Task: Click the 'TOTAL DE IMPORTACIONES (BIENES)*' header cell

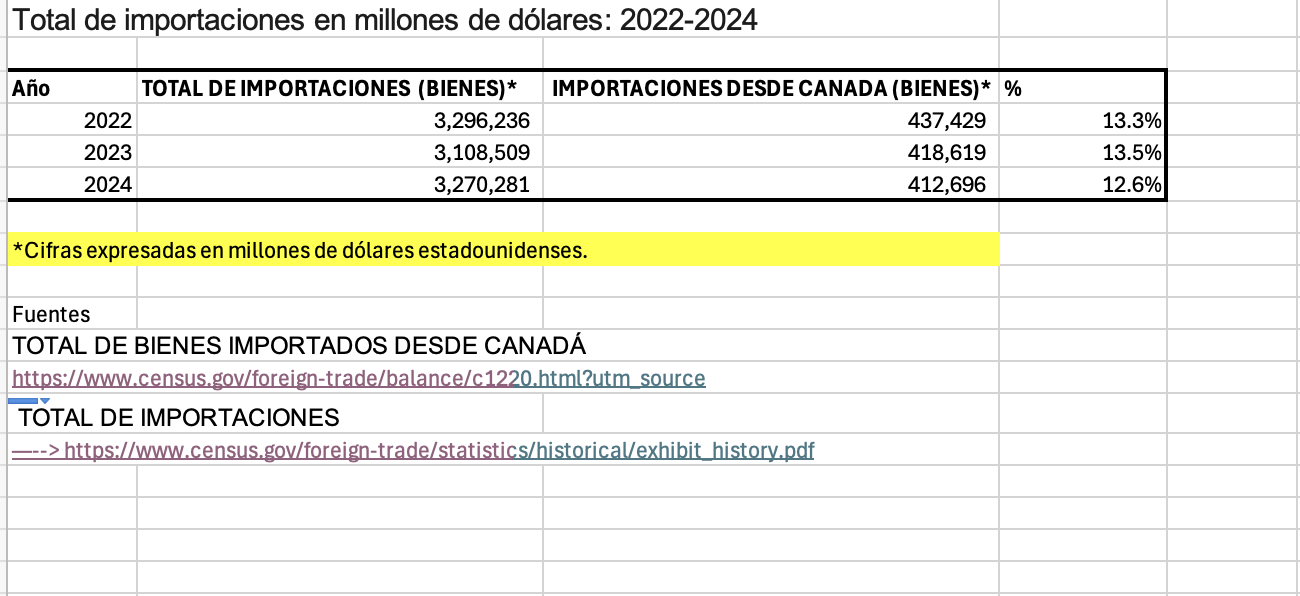Action: click(x=339, y=88)
